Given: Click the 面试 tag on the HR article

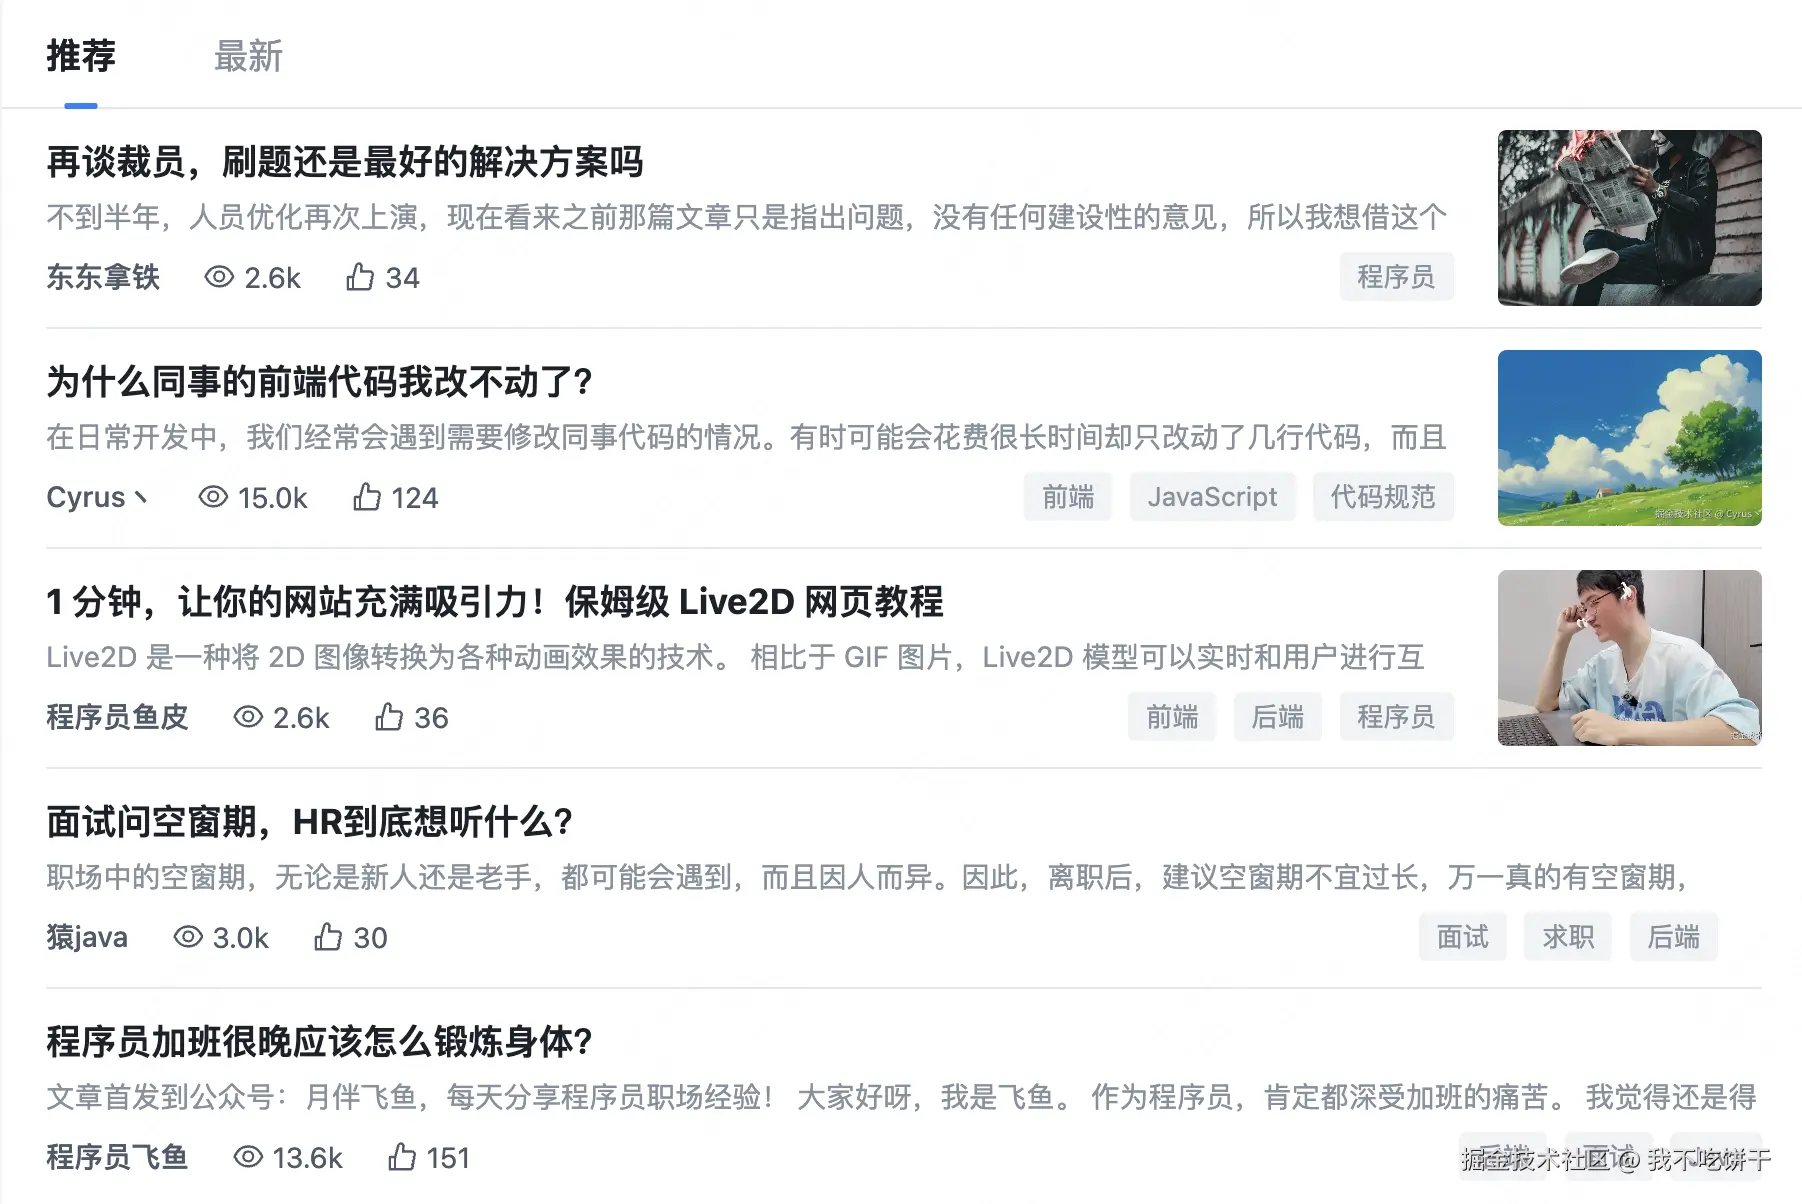Looking at the screenshot, I should [x=1462, y=937].
